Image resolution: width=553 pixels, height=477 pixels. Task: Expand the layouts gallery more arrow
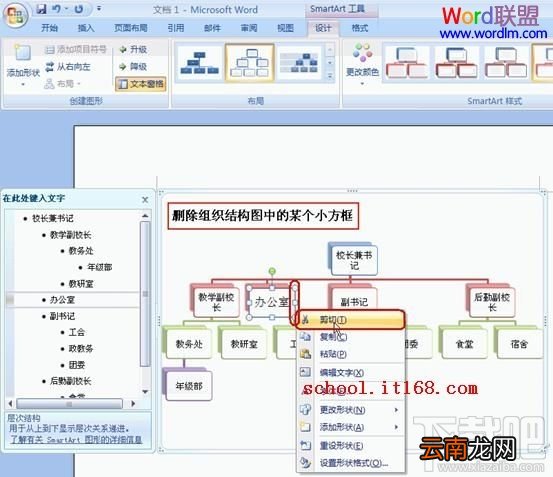coord(330,76)
